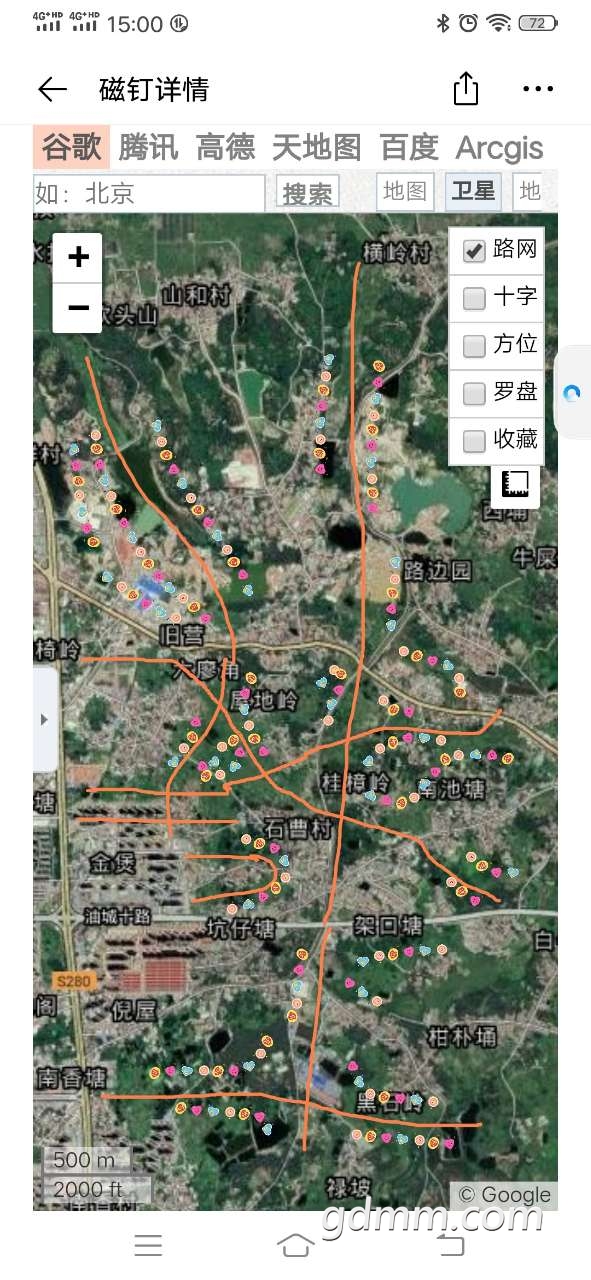
Task: Enable the 路网 road network checkbox
Action: (x=474, y=250)
